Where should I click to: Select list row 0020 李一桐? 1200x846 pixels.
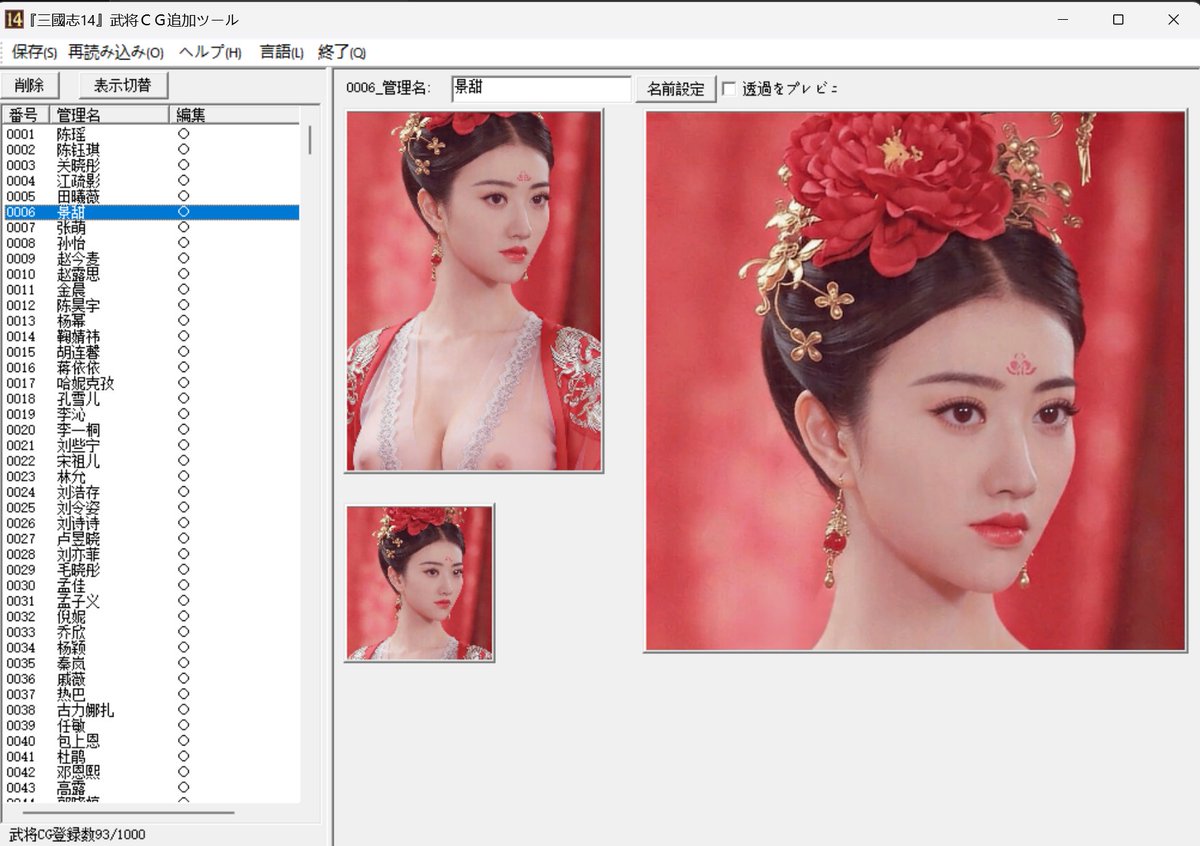coord(151,430)
